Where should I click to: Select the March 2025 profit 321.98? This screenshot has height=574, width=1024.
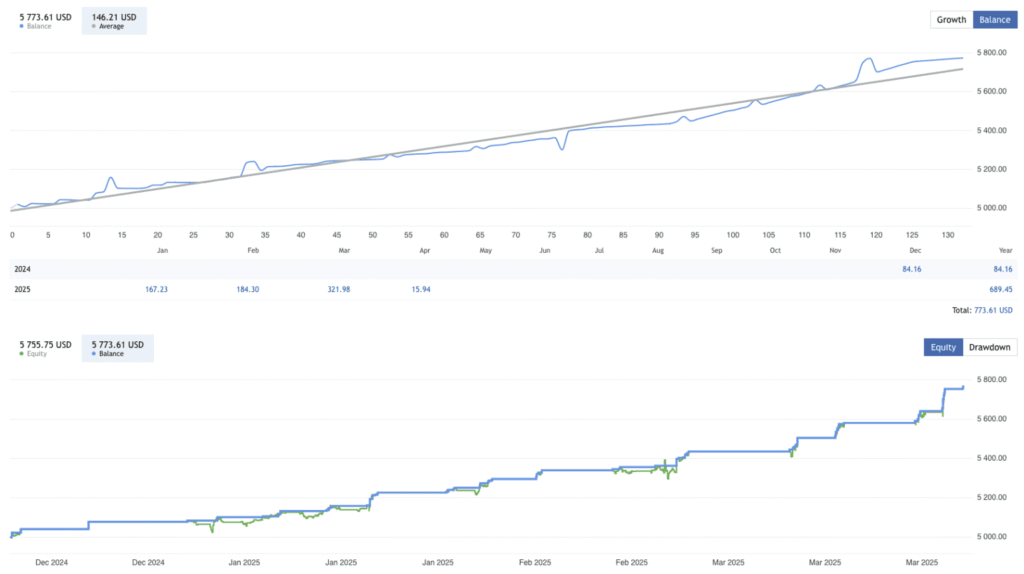pyautogui.click(x=346, y=289)
